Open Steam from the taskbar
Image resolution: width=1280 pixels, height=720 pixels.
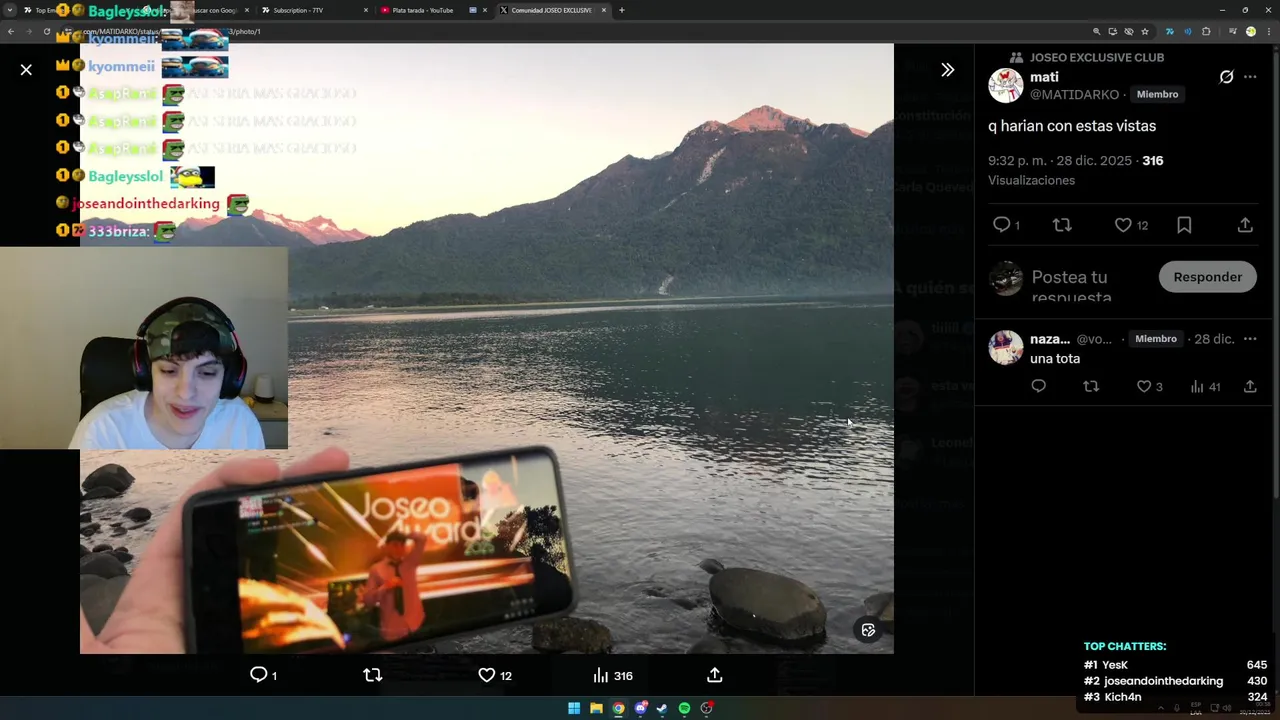point(662,708)
